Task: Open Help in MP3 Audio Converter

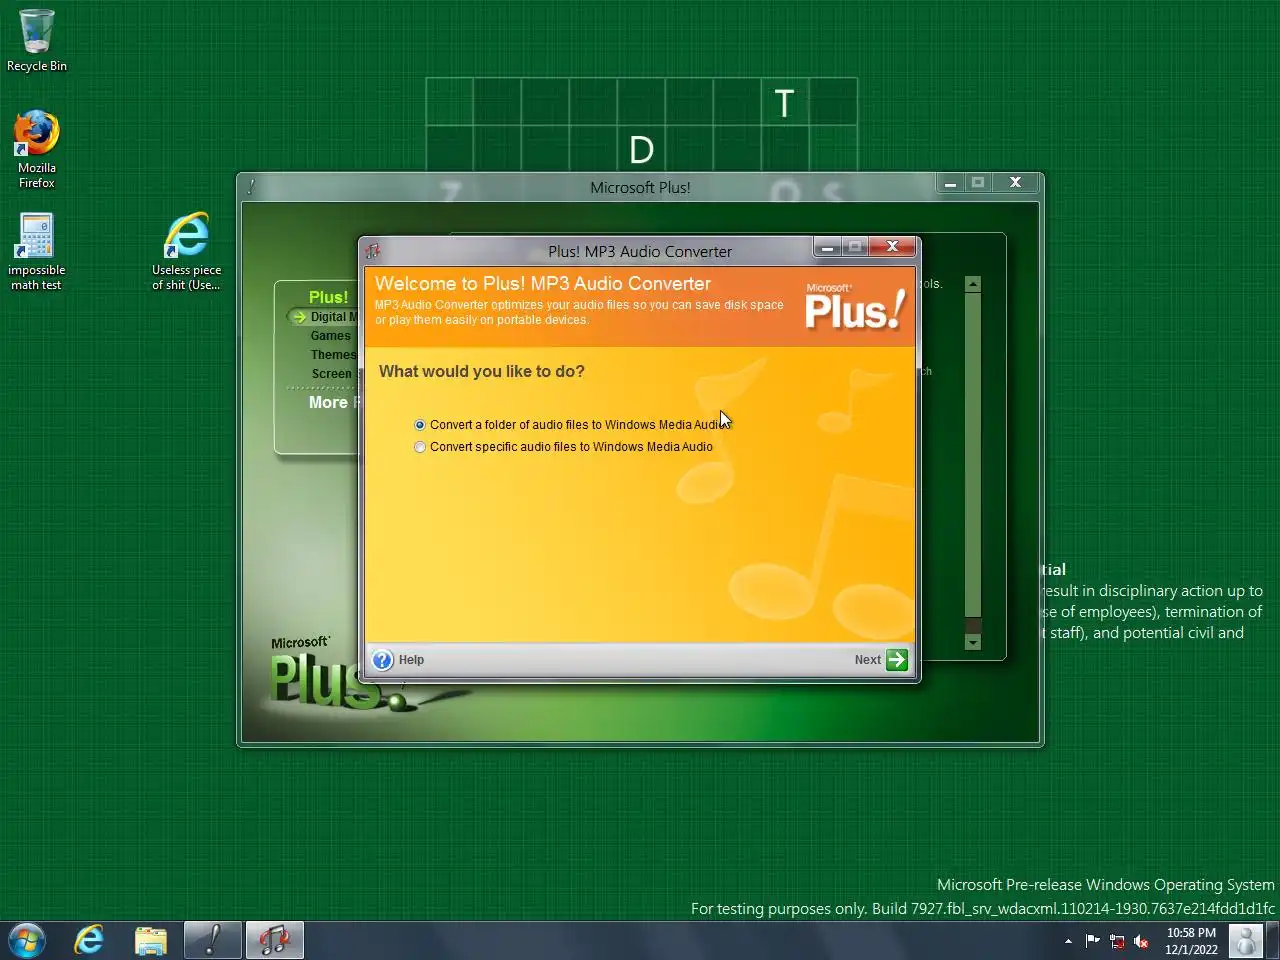Action: 398,660
